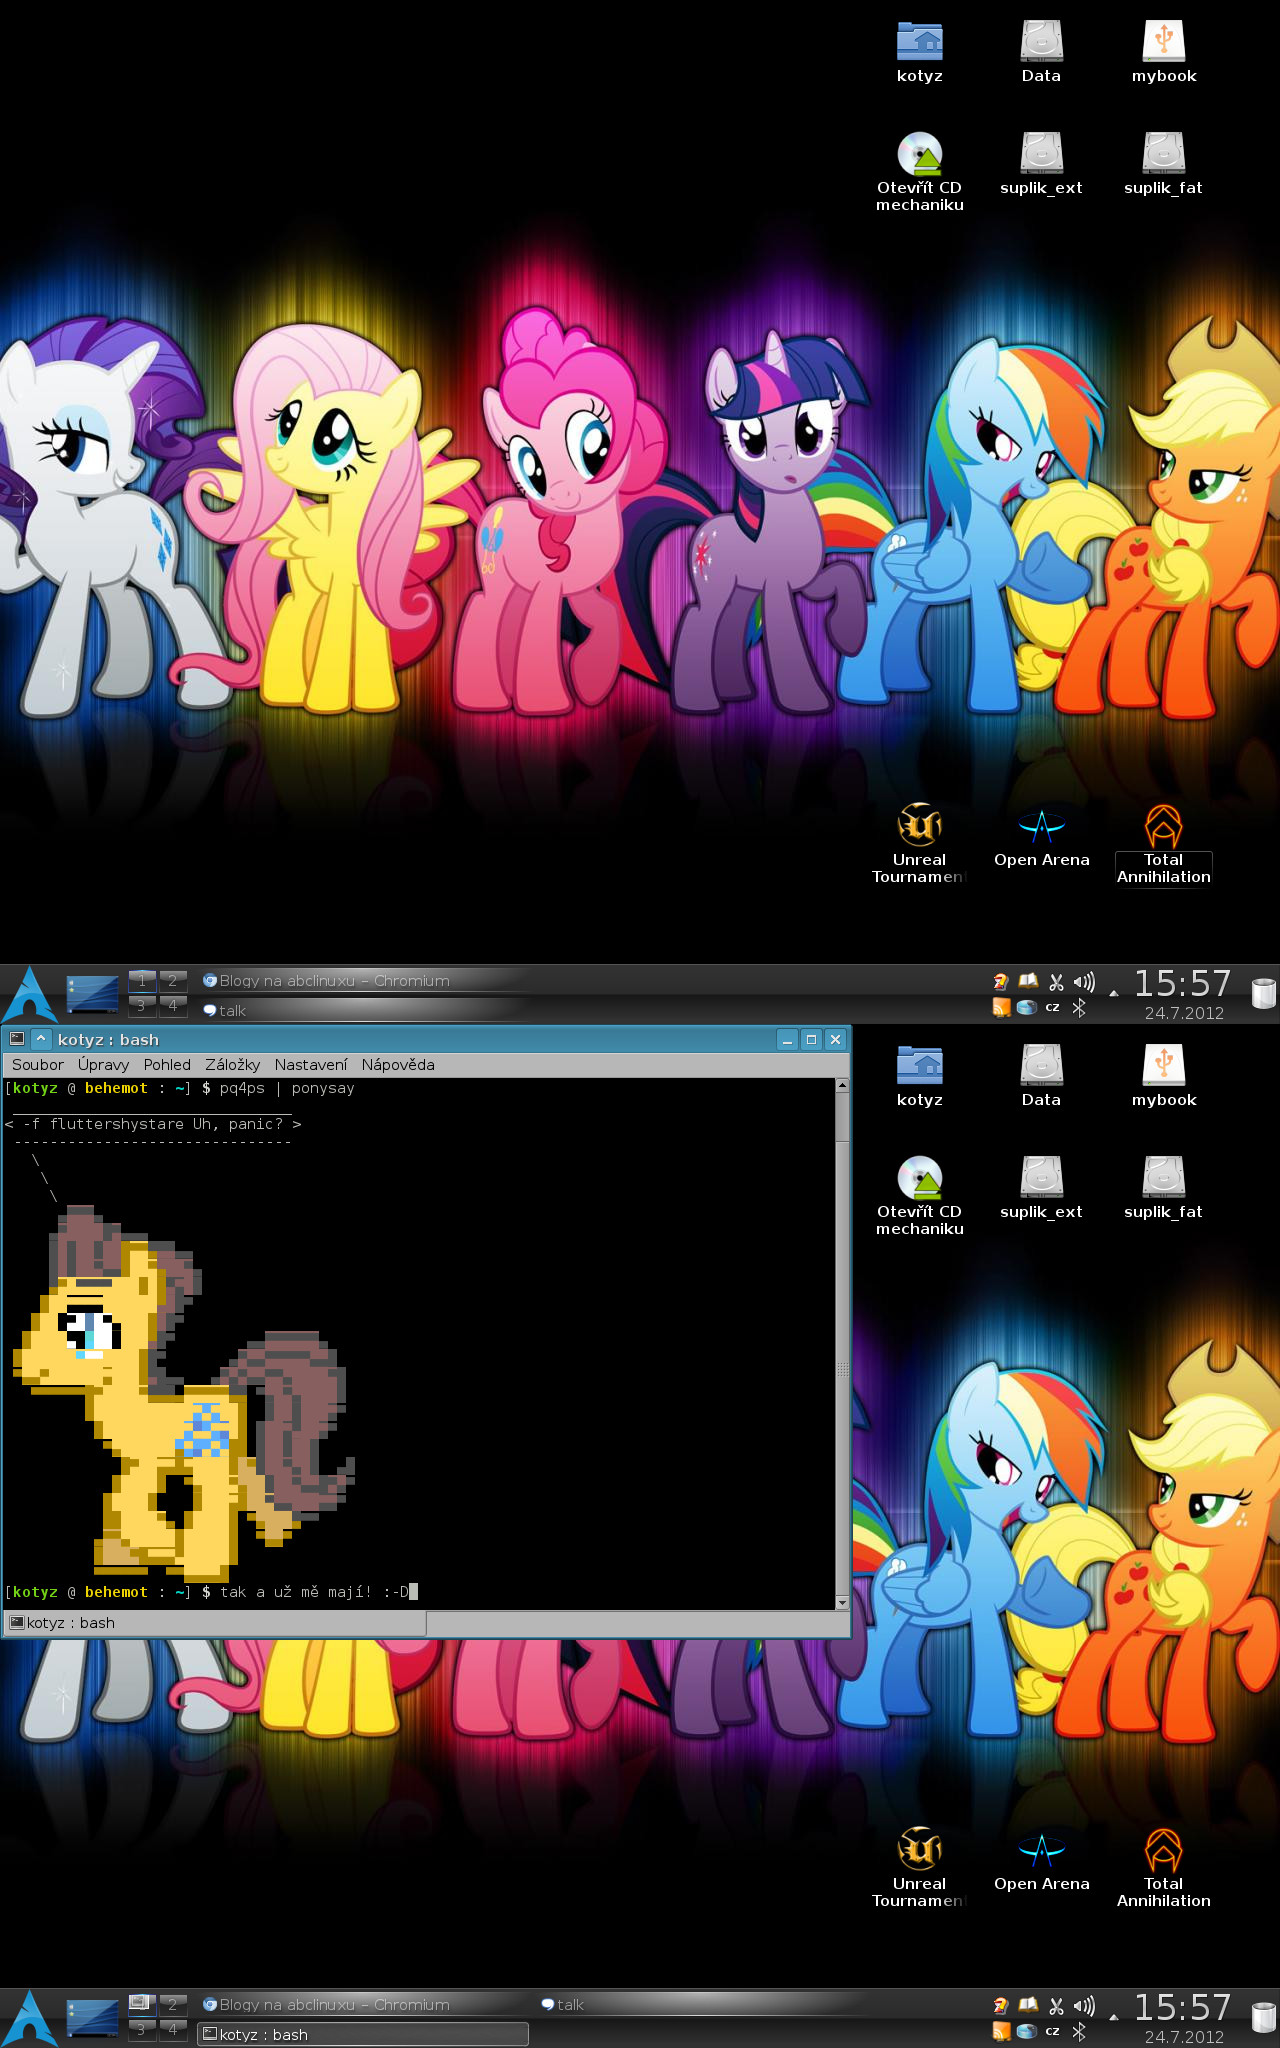The width and height of the screenshot is (1280, 2048).
Task: Click terminal scrollbar up arrow
Action: point(842,1085)
